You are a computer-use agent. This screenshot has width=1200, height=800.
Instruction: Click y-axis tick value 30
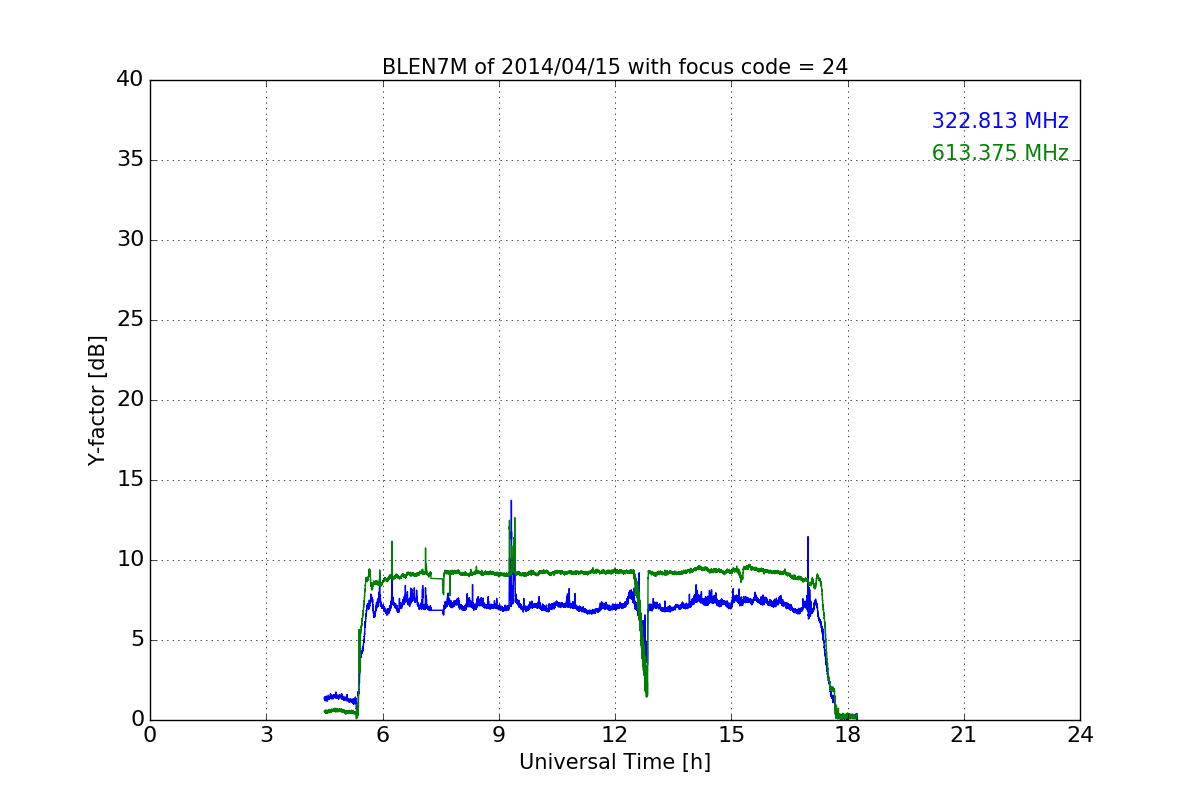pyautogui.click(x=130, y=240)
